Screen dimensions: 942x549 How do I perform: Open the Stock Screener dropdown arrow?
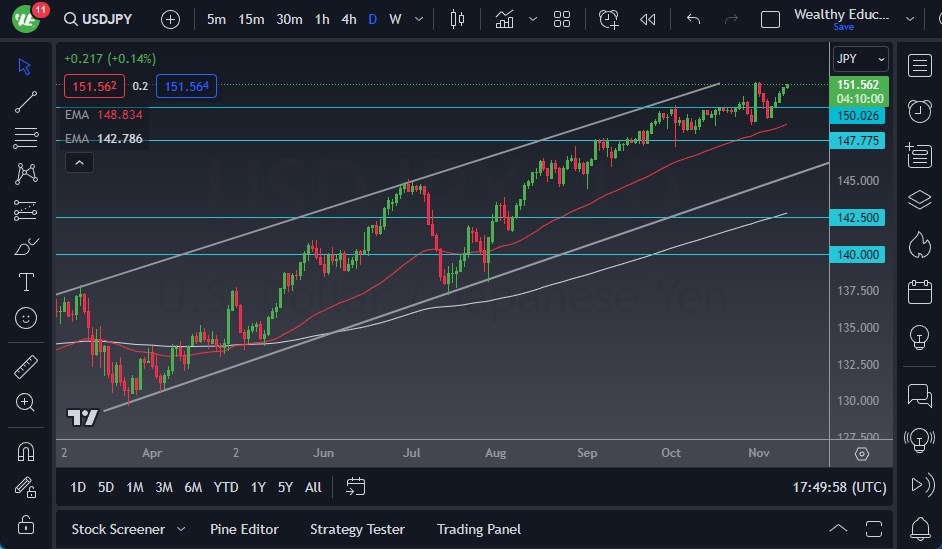pyautogui.click(x=181, y=529)
